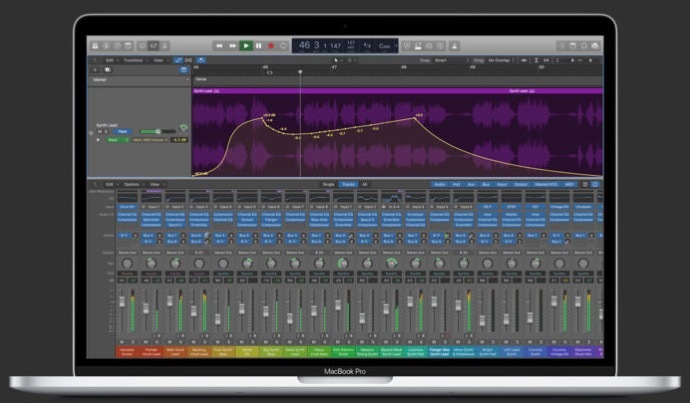Screen dimensions: 690x403
Task: Start recording with the red Record button
Action: (x=271, y=46)
